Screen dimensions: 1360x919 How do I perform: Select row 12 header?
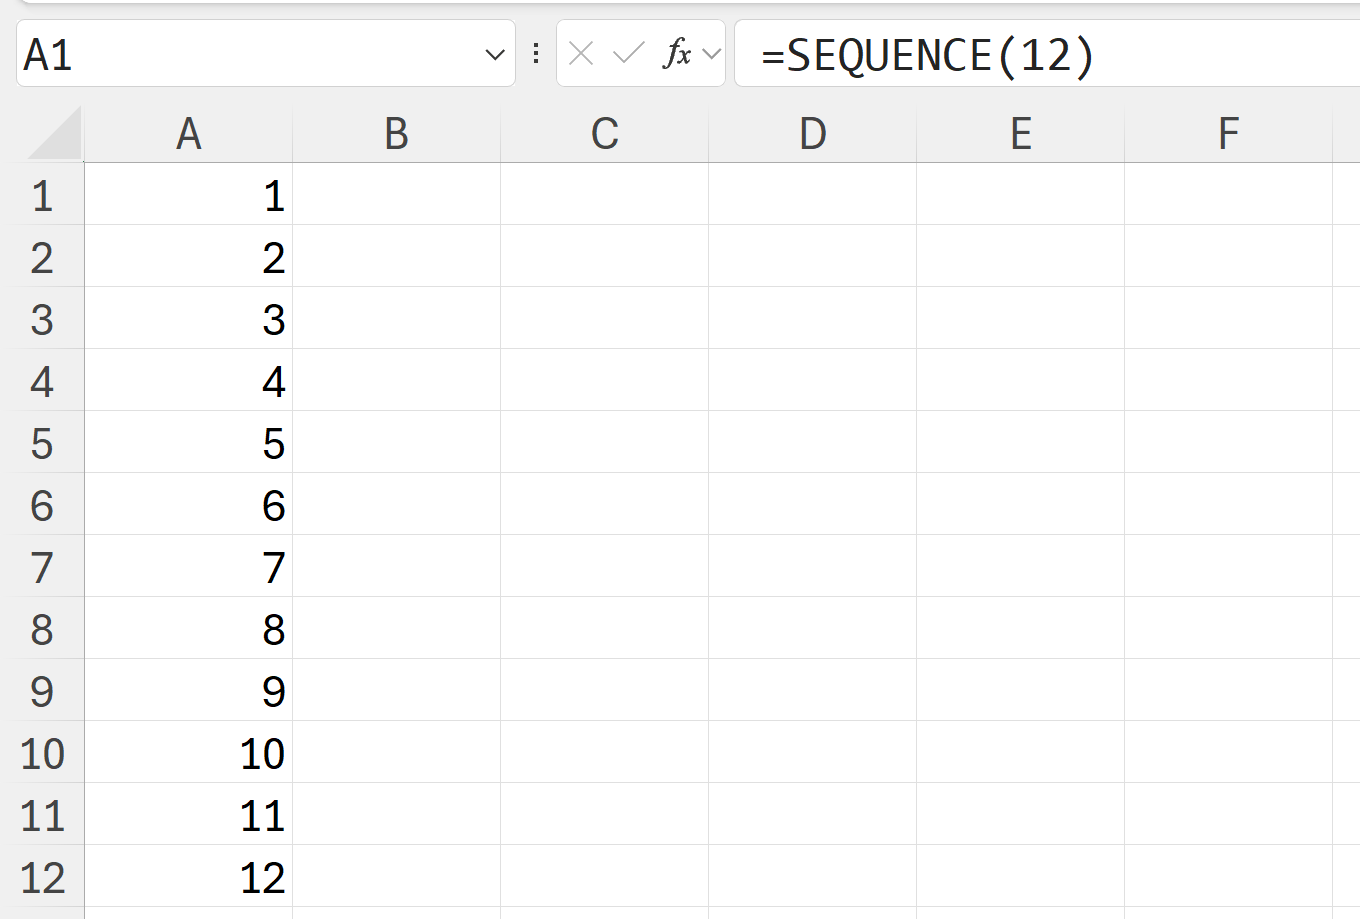(x=42, y=878)
